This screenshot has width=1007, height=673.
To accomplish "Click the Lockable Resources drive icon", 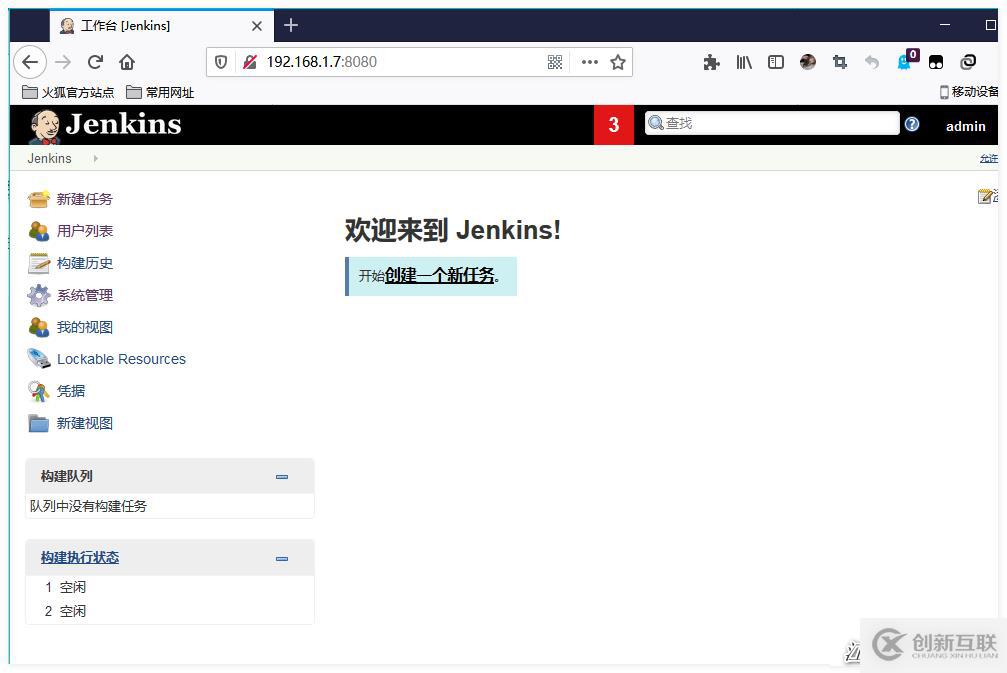I will [x=39, y=359].
